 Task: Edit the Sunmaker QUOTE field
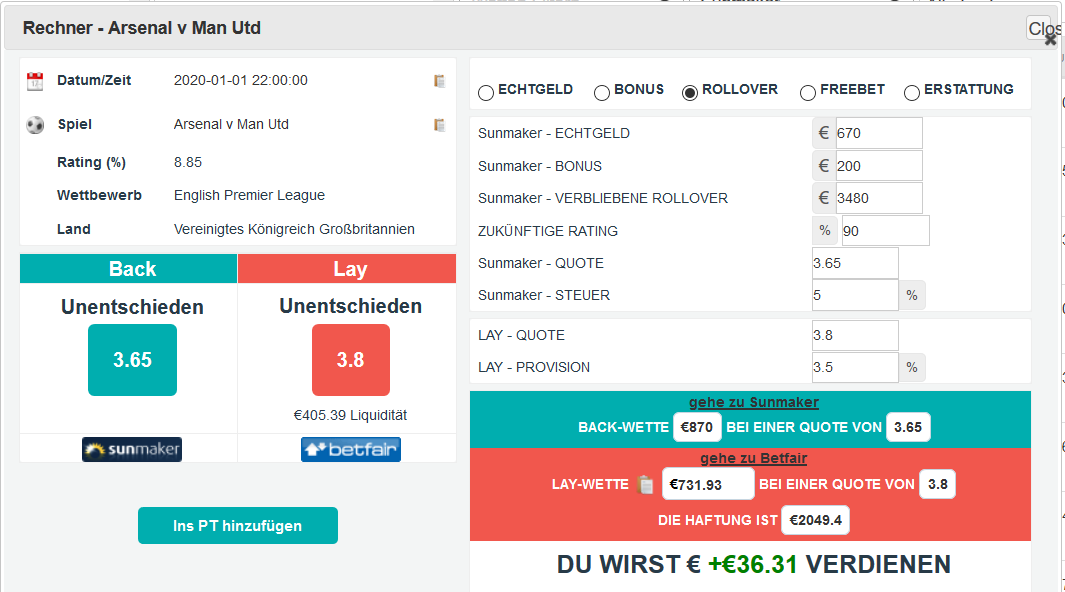point(855,263)
